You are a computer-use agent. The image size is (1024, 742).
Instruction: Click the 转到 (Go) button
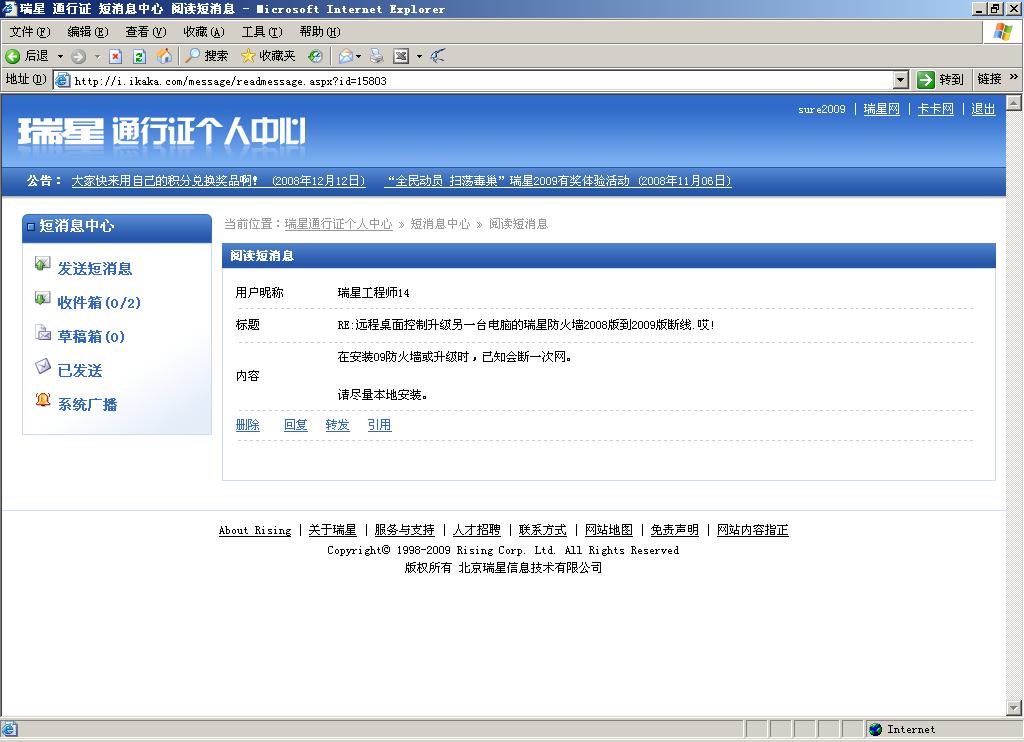[x=940, y=80]
